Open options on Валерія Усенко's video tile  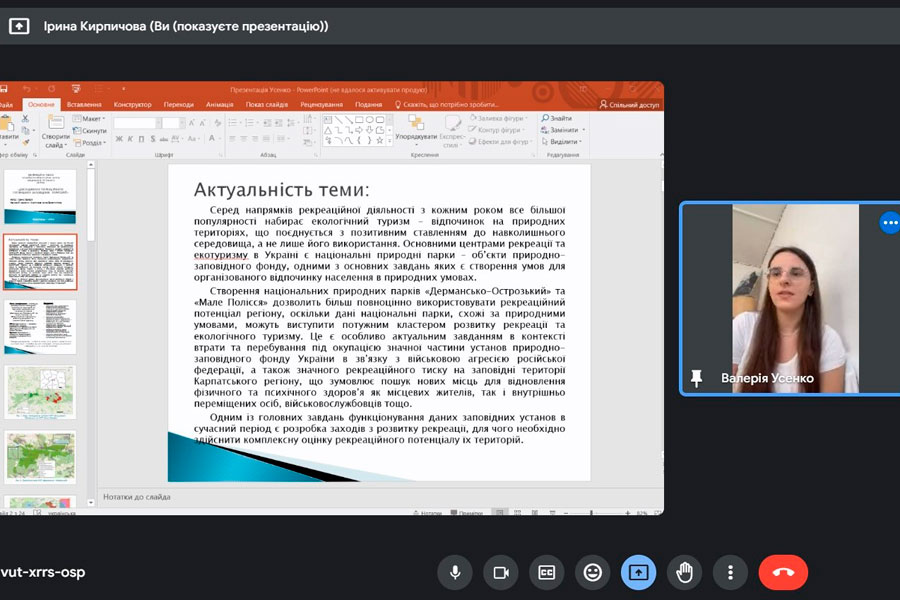pos(889,222)
